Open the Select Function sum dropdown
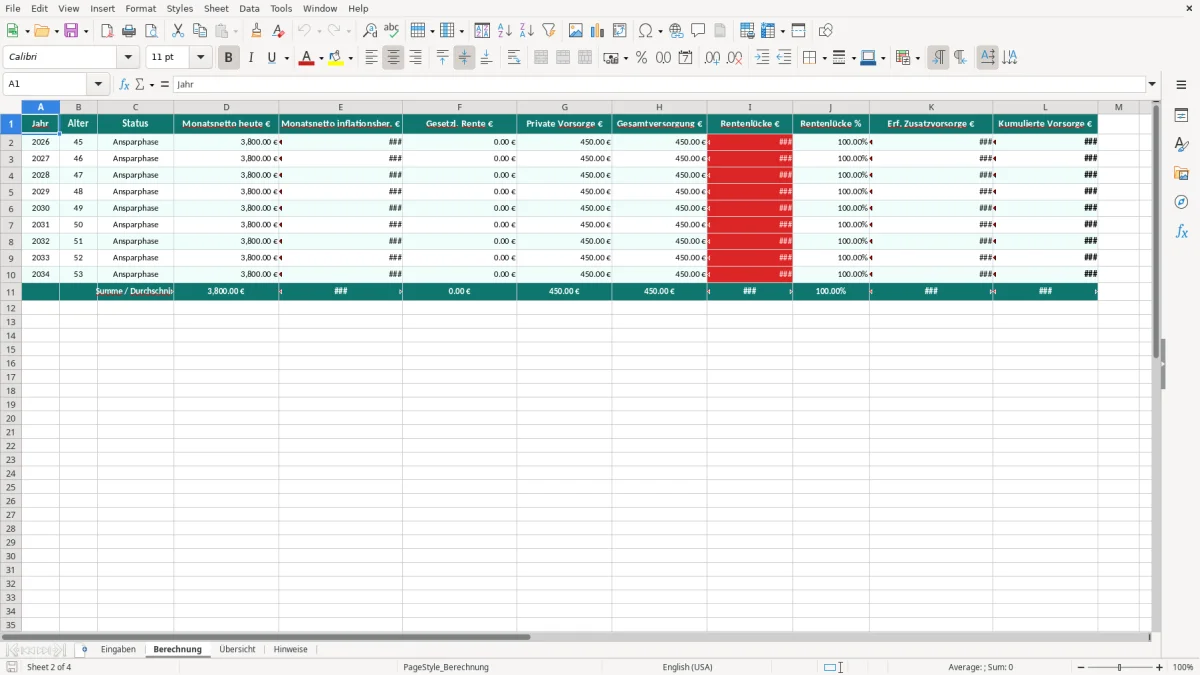Image resolution: width=1200 pixels, height=675 pixels. (151, 84)
